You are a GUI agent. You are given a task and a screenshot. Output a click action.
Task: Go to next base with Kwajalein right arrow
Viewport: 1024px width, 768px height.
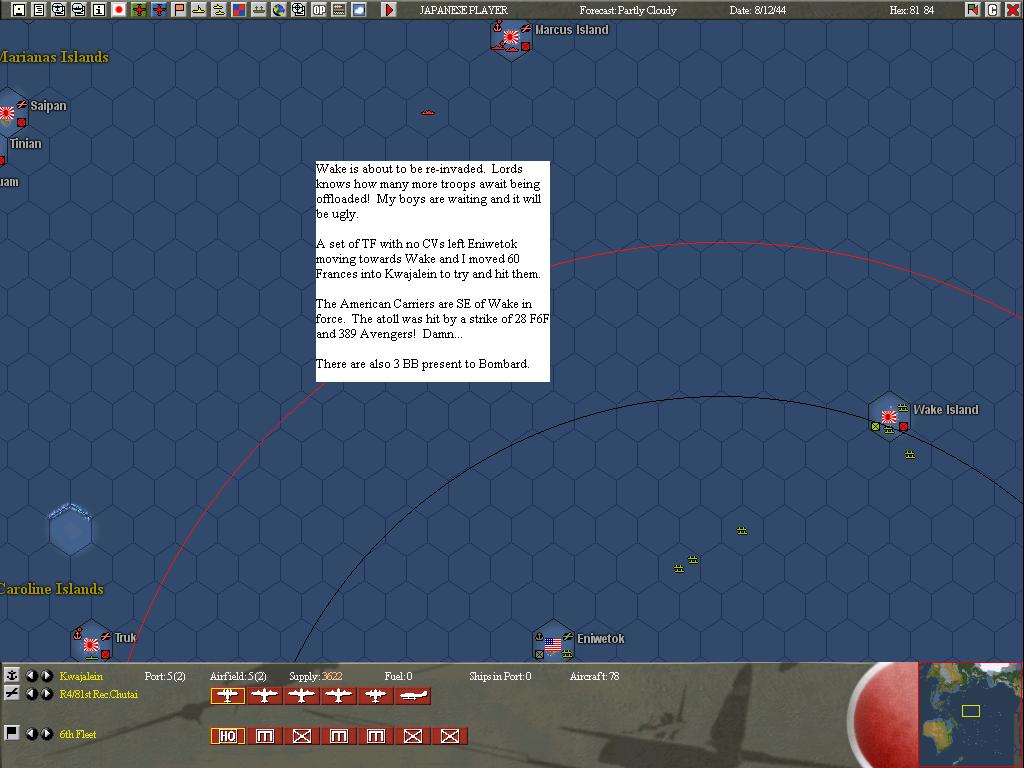47,675
